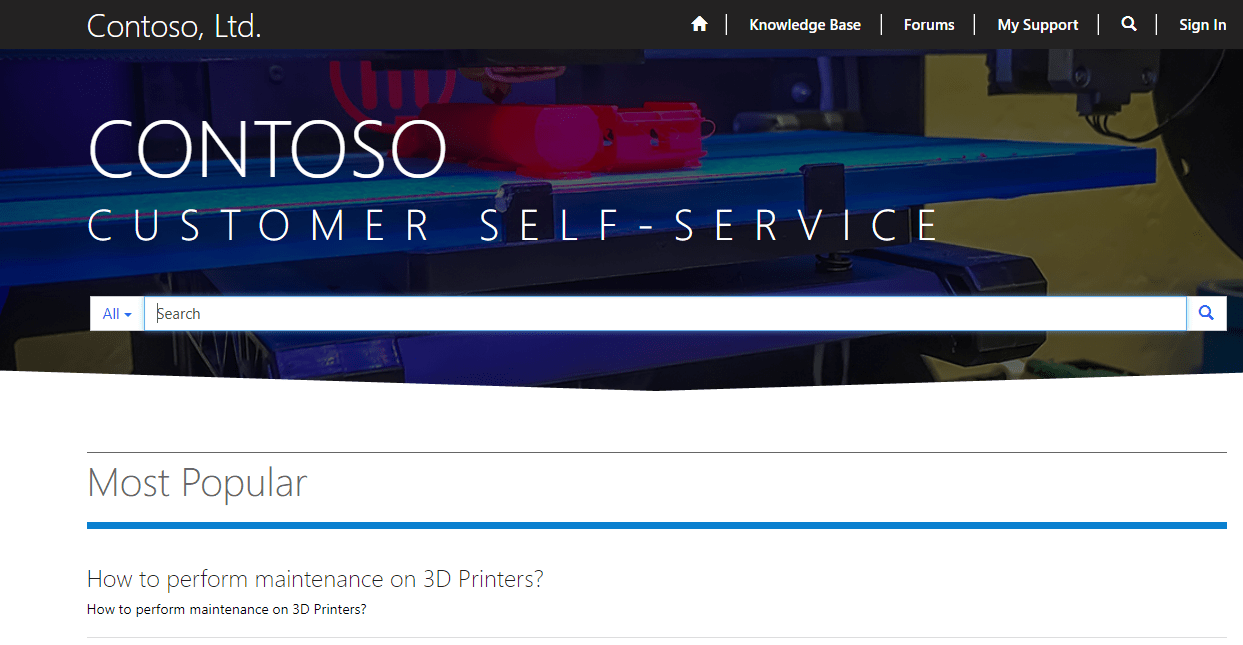Open search via navigation bar magnifier icon

1129,24
